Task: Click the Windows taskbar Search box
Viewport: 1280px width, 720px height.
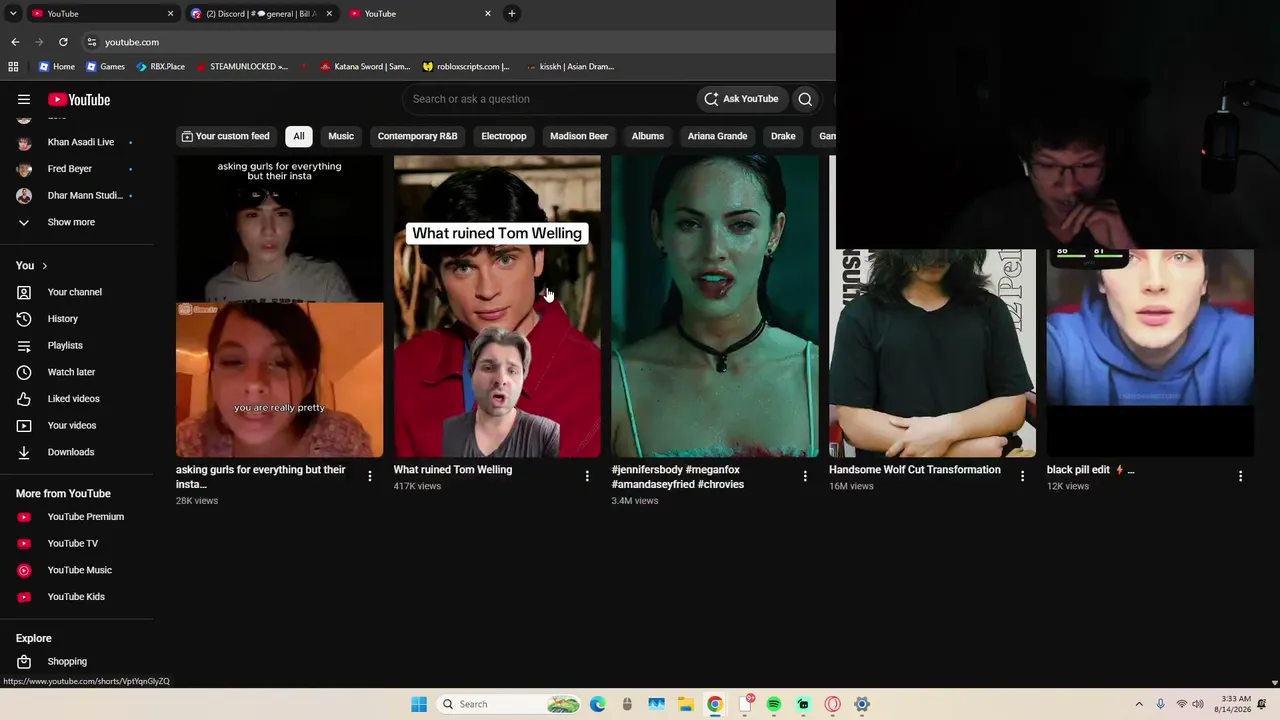Action: [x=510, y=704]
